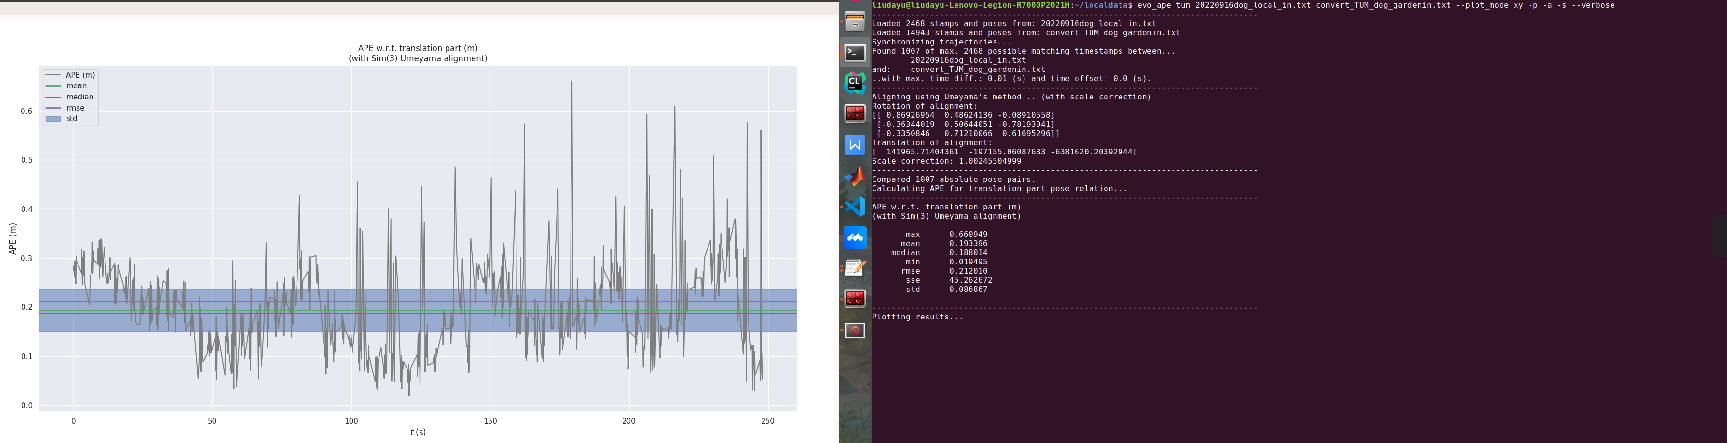Launch CLion from the dock

point(855,83)
